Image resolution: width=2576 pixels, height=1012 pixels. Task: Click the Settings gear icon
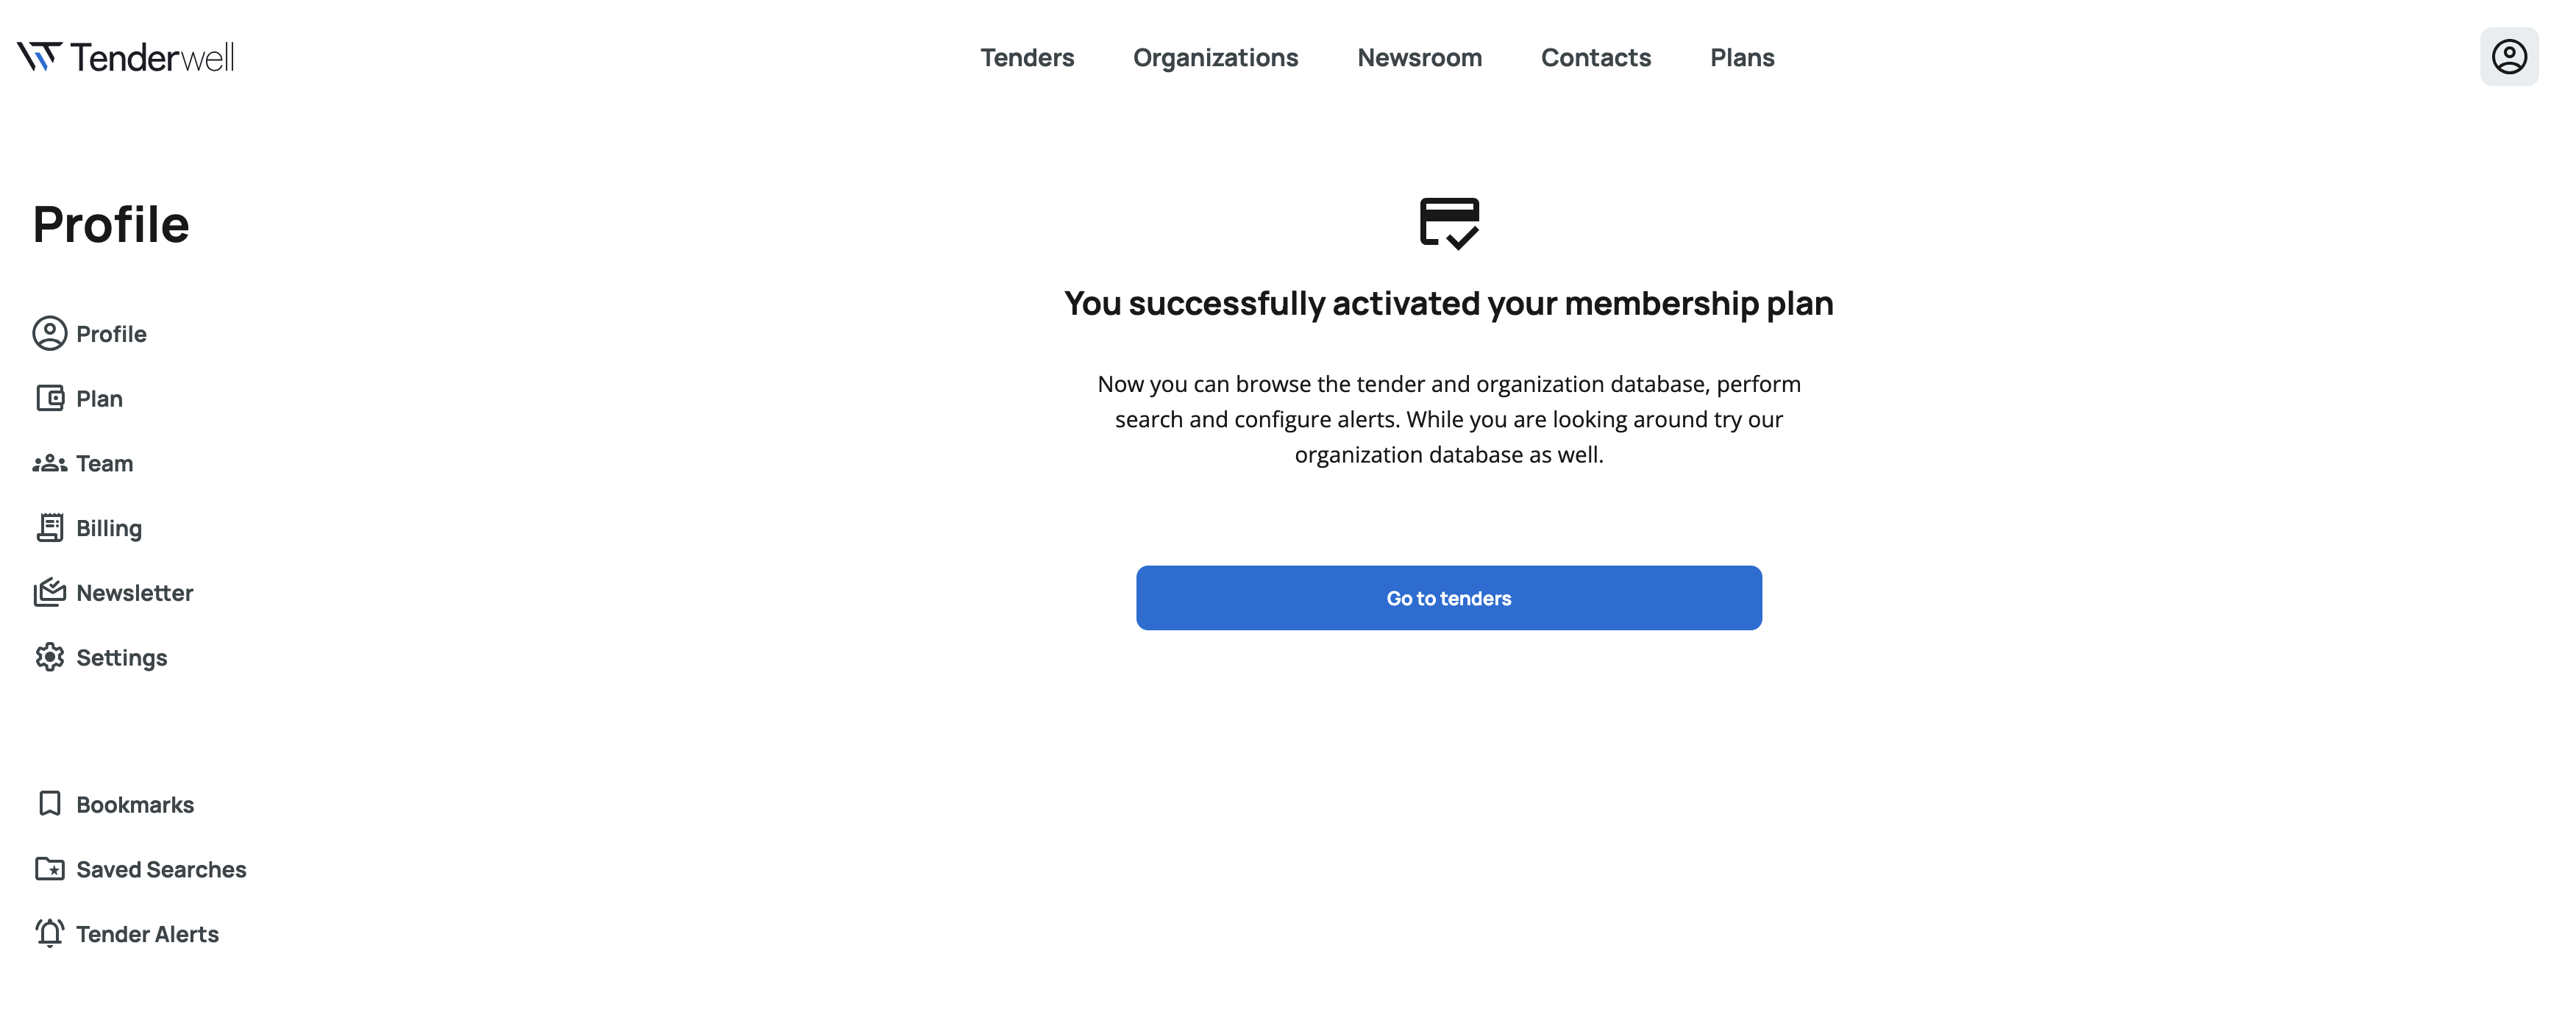tap(49, 658)
